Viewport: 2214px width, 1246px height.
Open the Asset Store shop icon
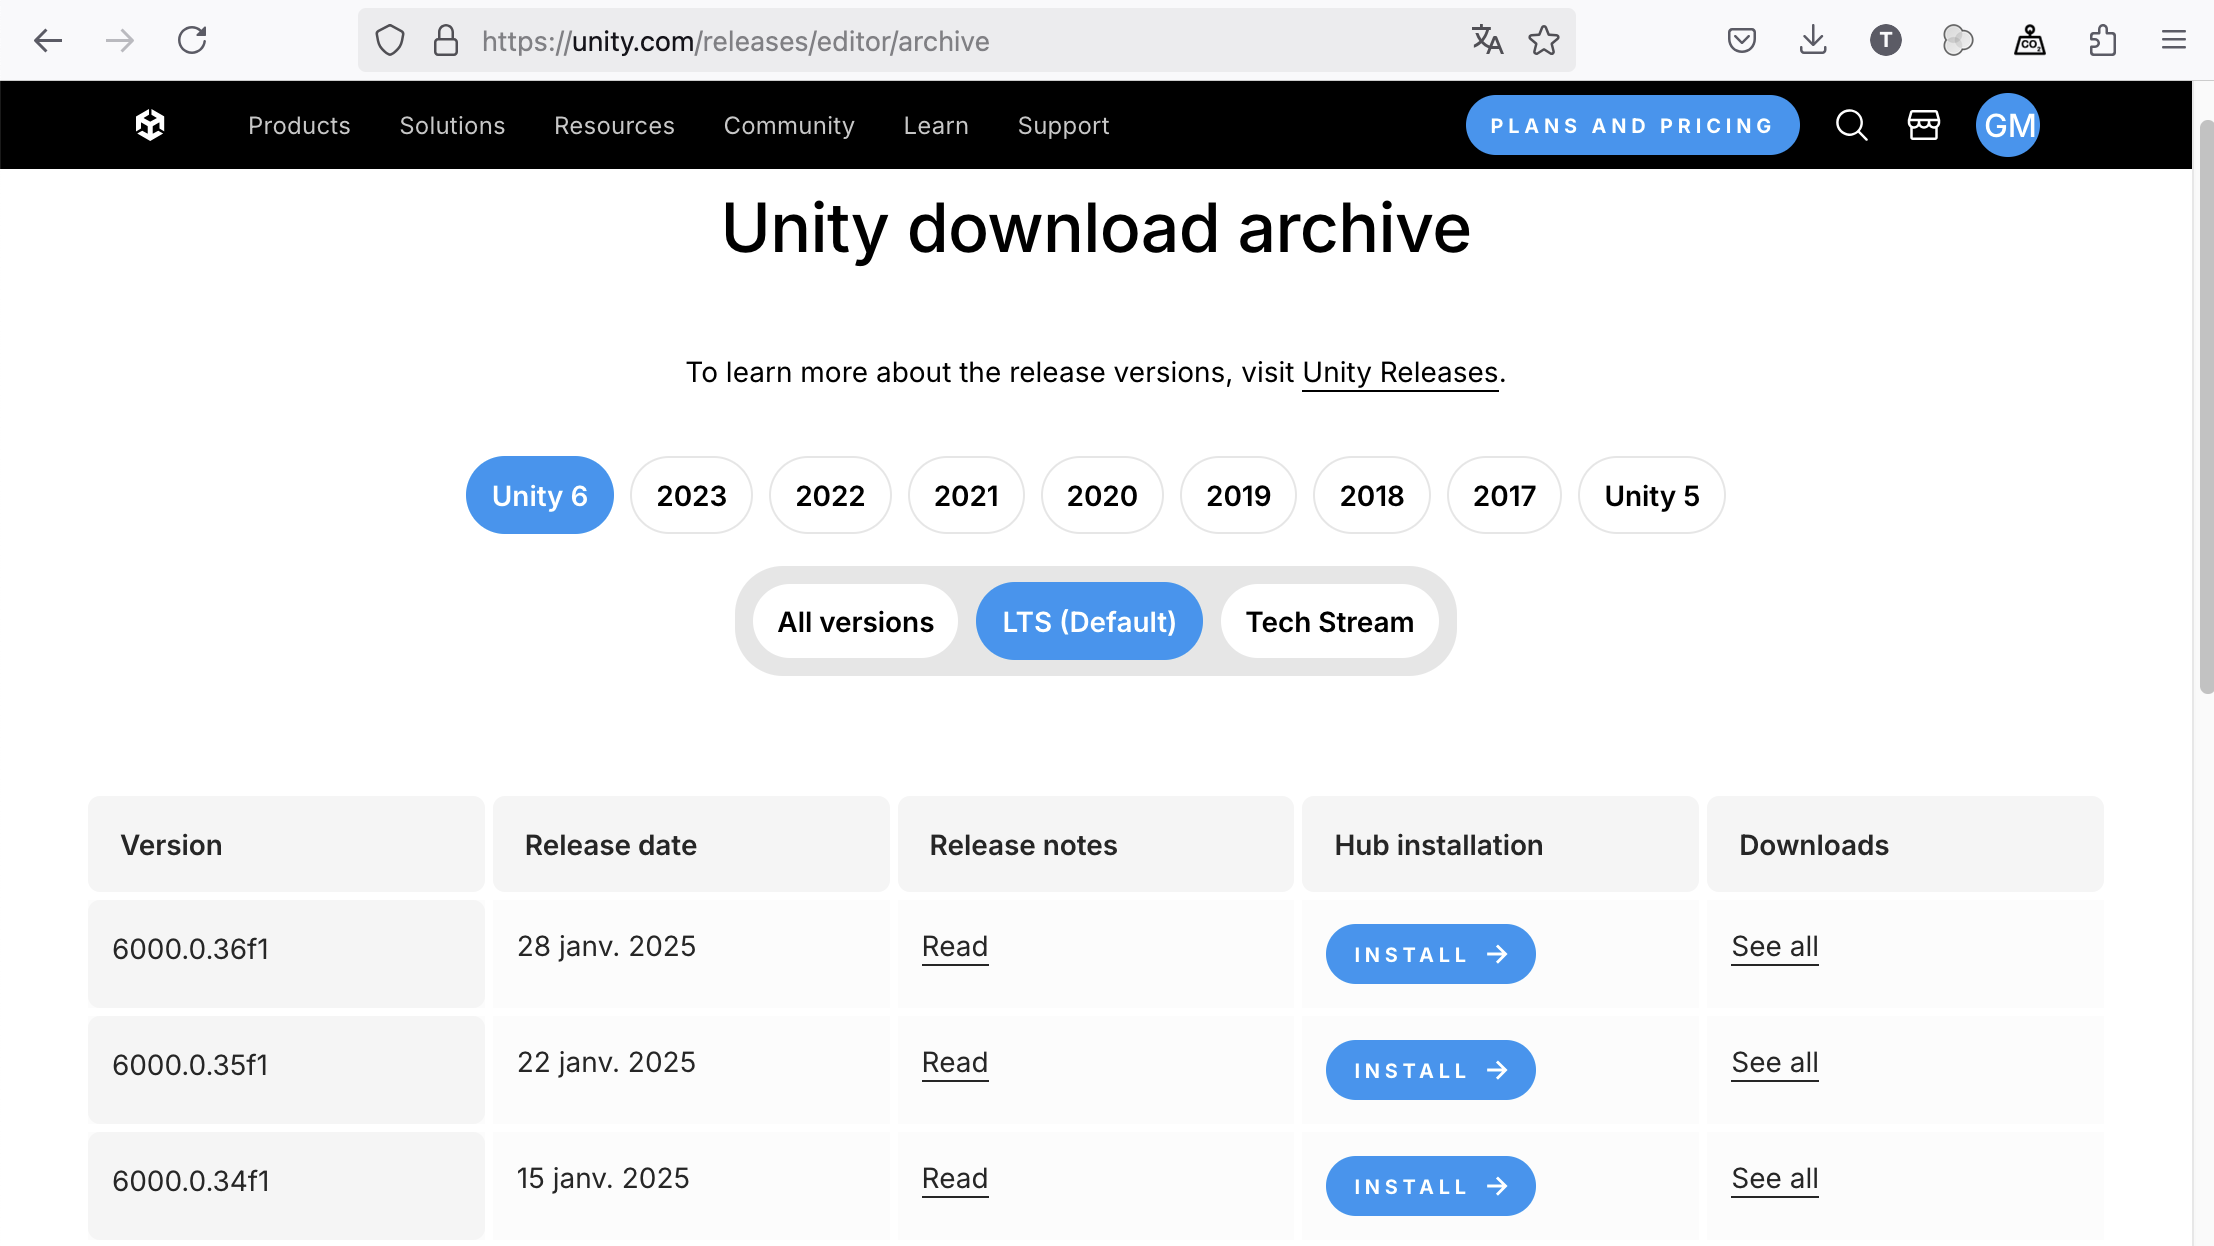click(x=1923, y=125)
